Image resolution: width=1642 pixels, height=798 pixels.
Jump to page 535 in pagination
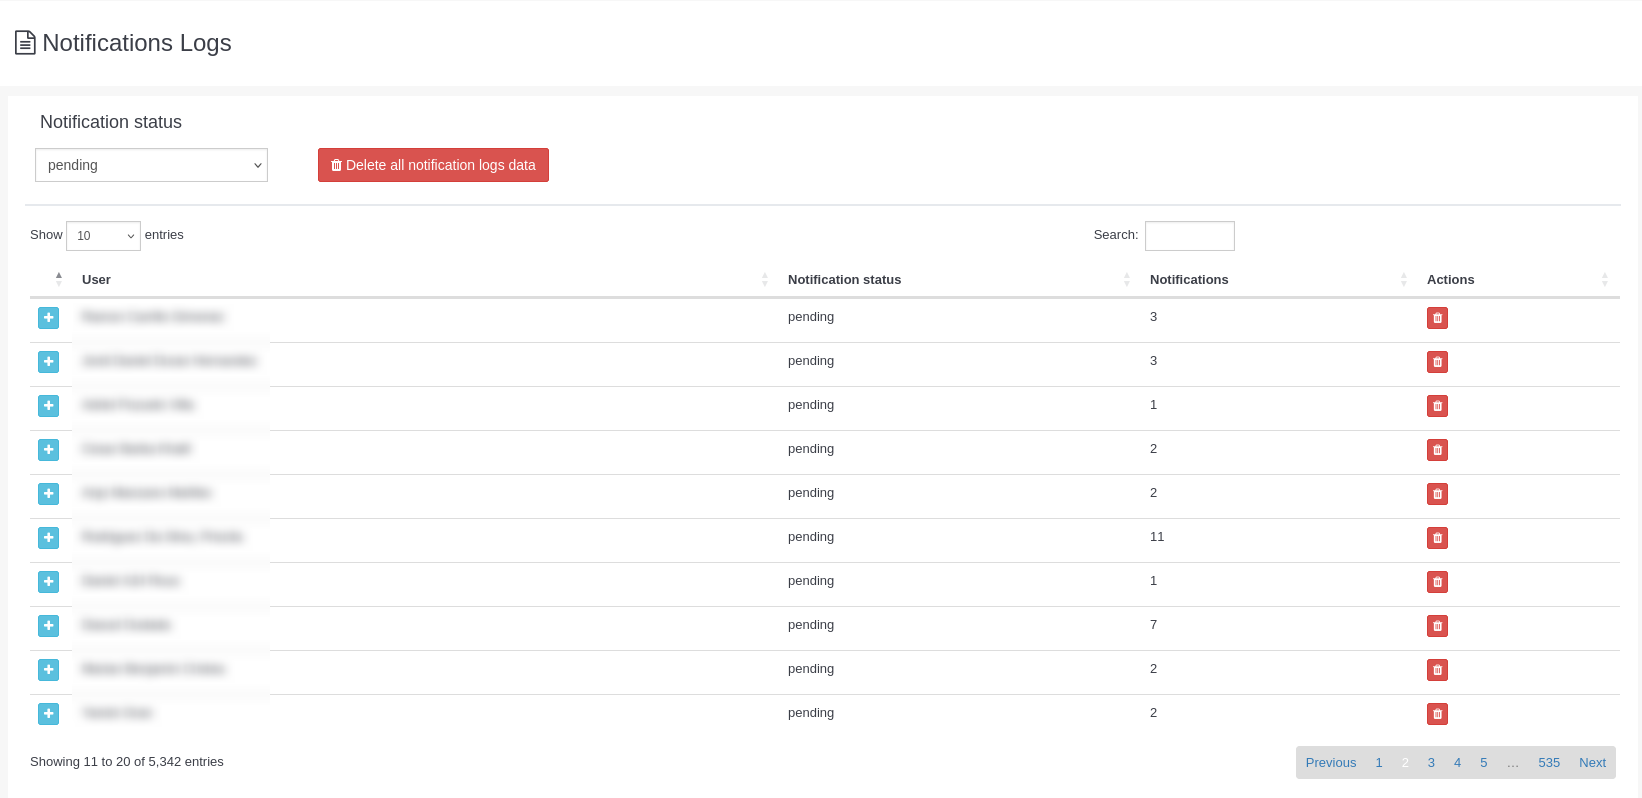pyautogui.click(x=1548, y=763)
